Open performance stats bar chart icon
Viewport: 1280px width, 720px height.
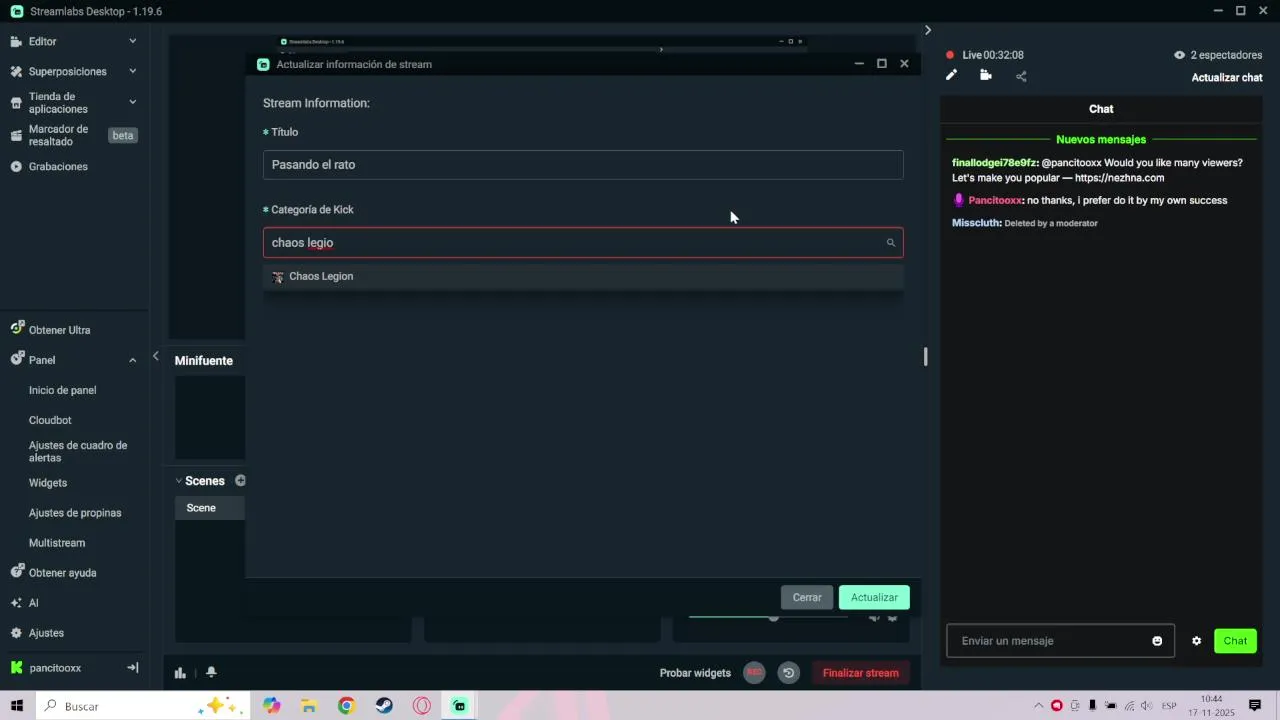click(180, 673)
